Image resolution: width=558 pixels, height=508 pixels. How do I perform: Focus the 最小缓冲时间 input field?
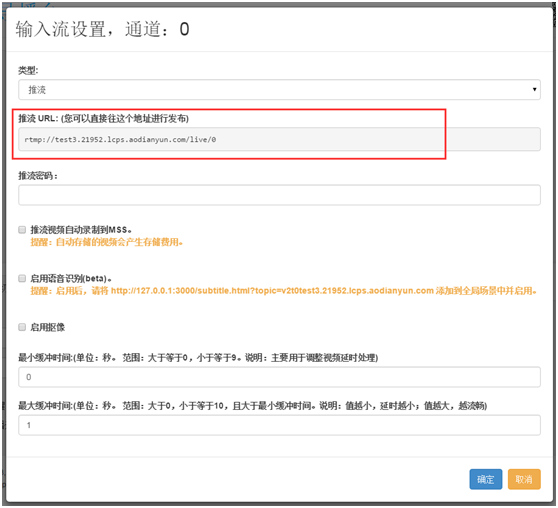279,377
